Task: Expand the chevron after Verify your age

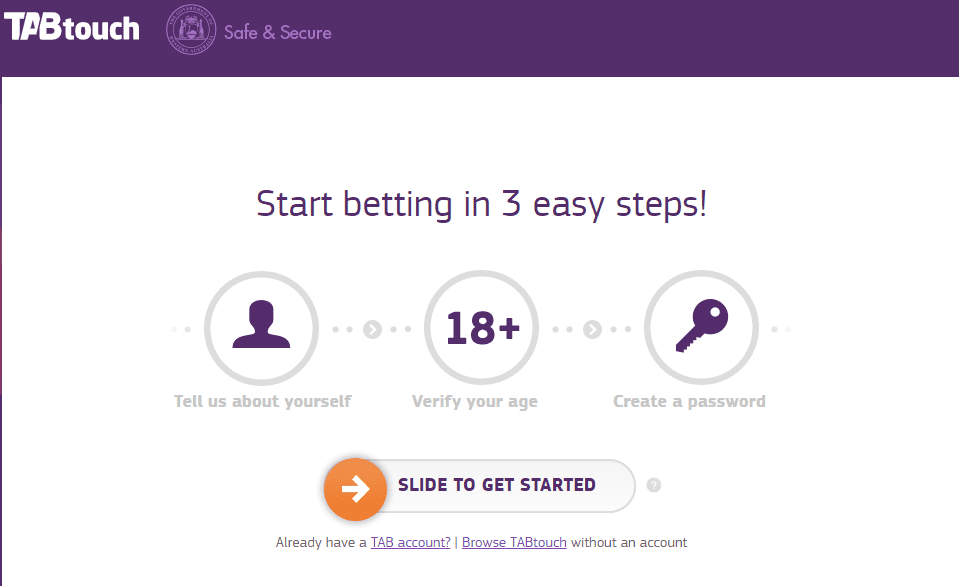Action: [593, 328]
